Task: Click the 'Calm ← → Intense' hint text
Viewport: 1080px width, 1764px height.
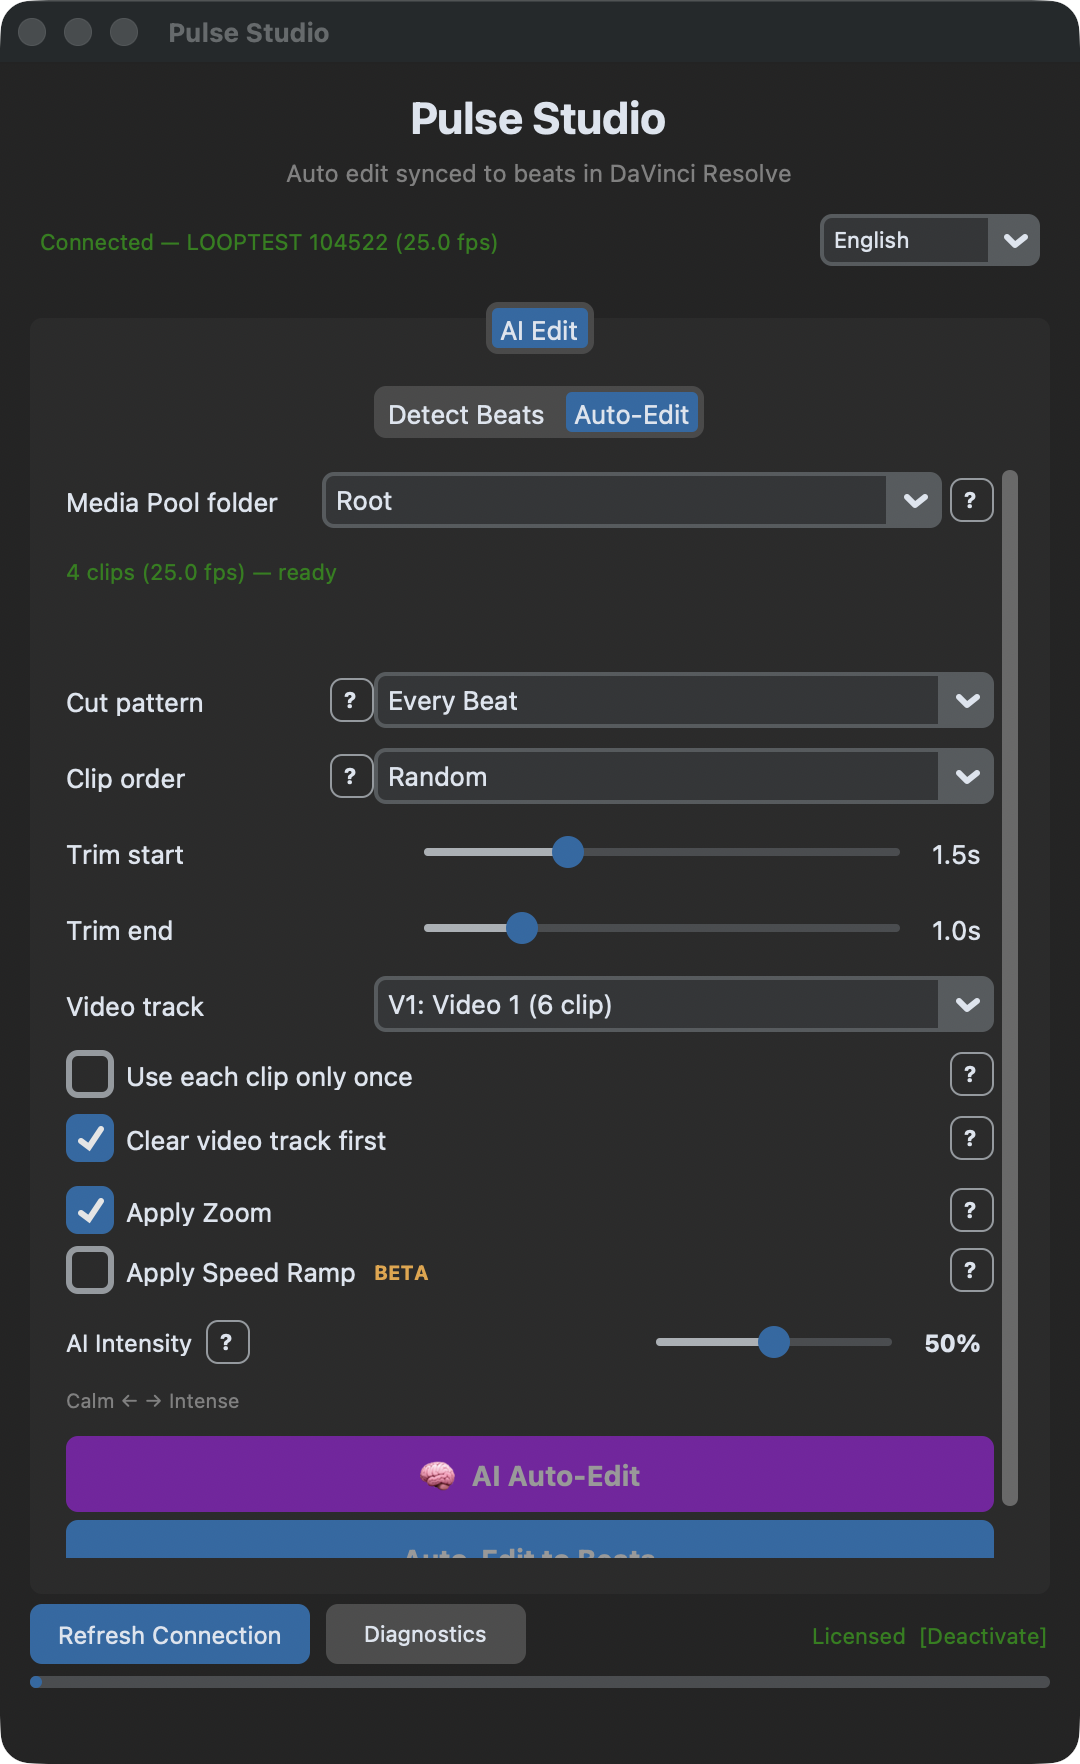Action: click(152, 1401)
